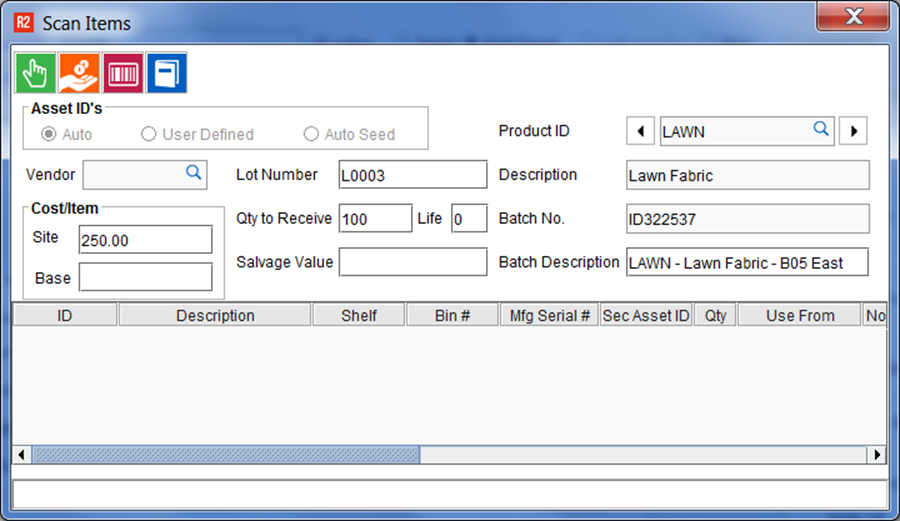Click the green hand pointer toolbar icon
Screen dimensions: 900x521
click(35, 74)
